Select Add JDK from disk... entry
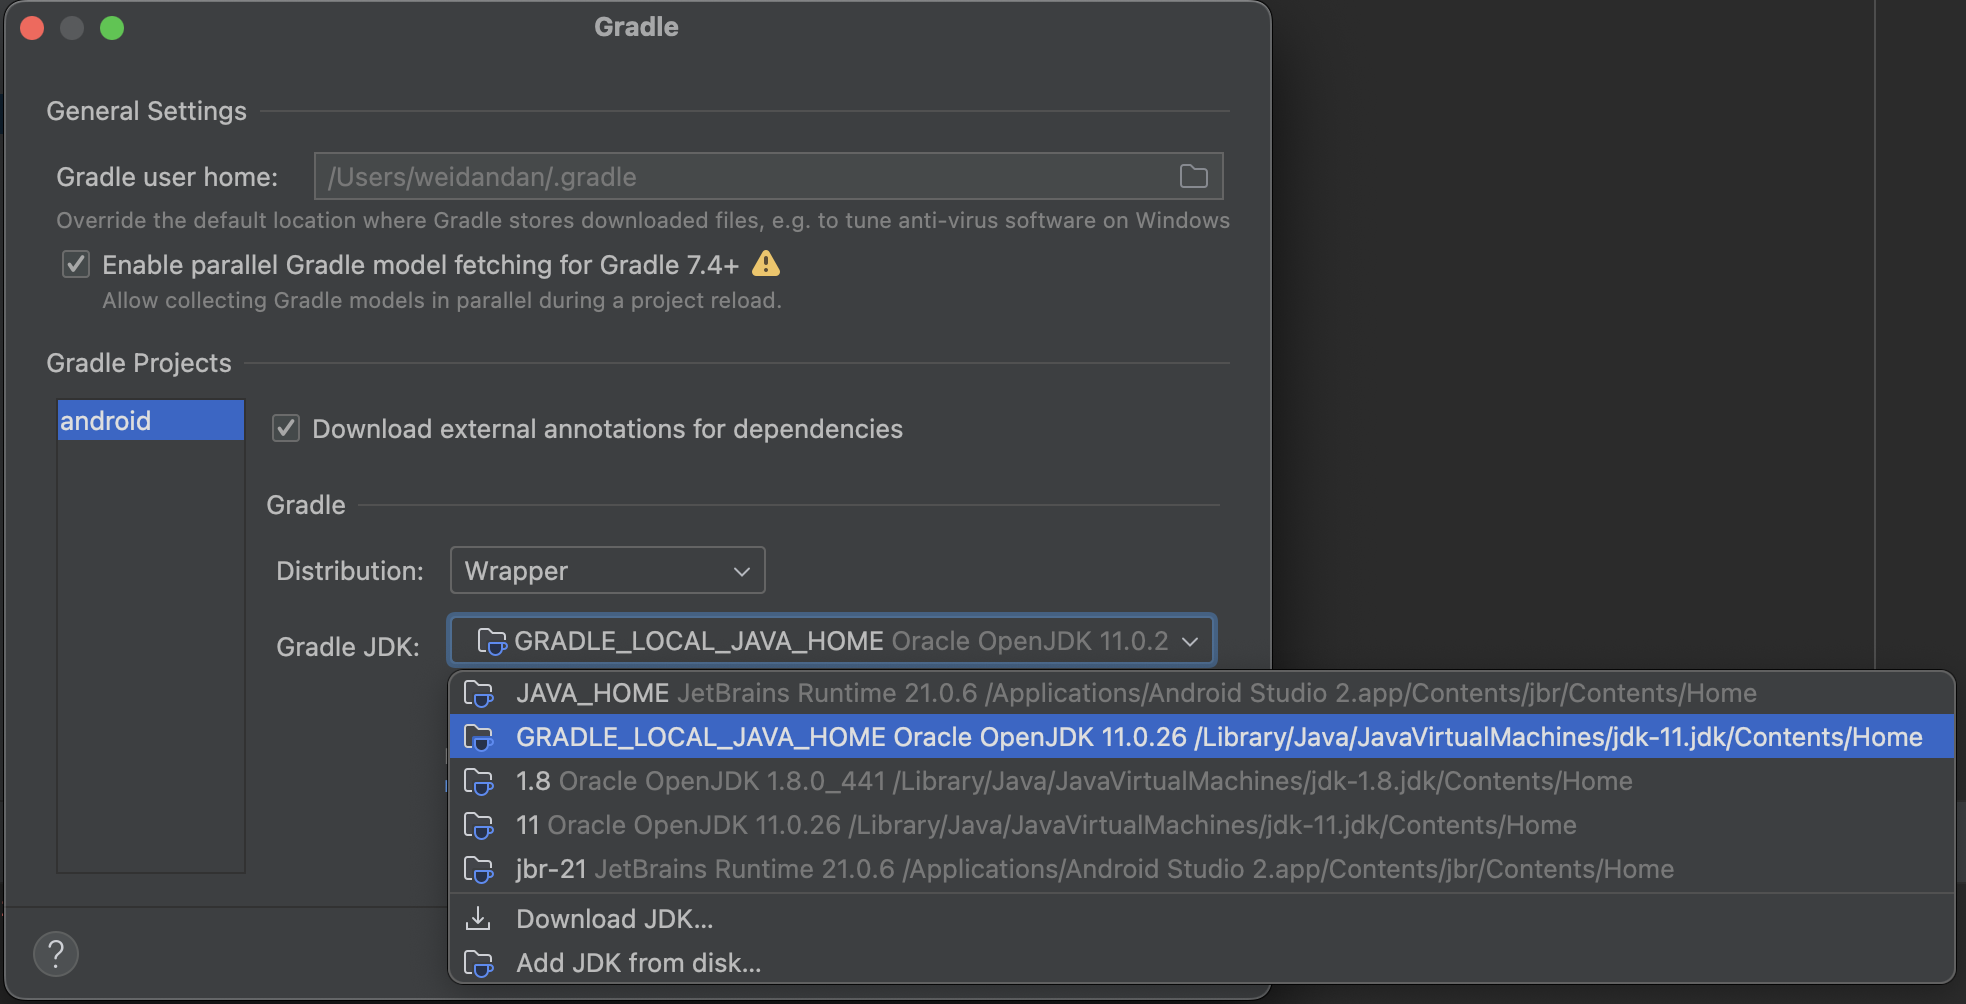The width and height of the screenshot is (1966, 1004). (1201, 963)
